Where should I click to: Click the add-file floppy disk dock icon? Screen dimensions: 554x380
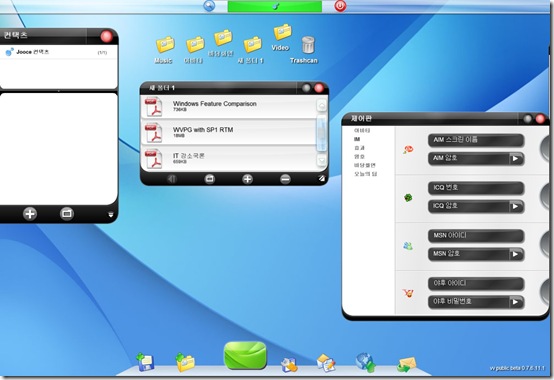click(x=145, y=362)
